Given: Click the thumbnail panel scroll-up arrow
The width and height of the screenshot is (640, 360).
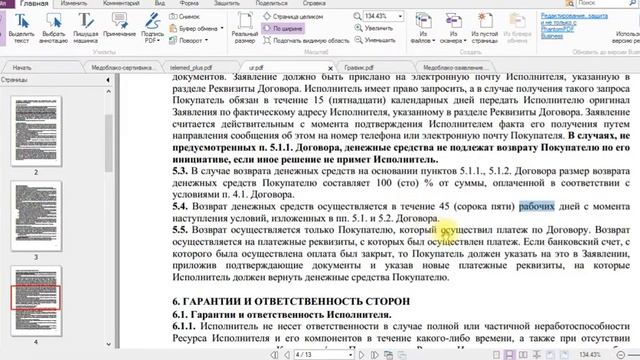Looking at the screenshot, I should click(x=108, y=92).
